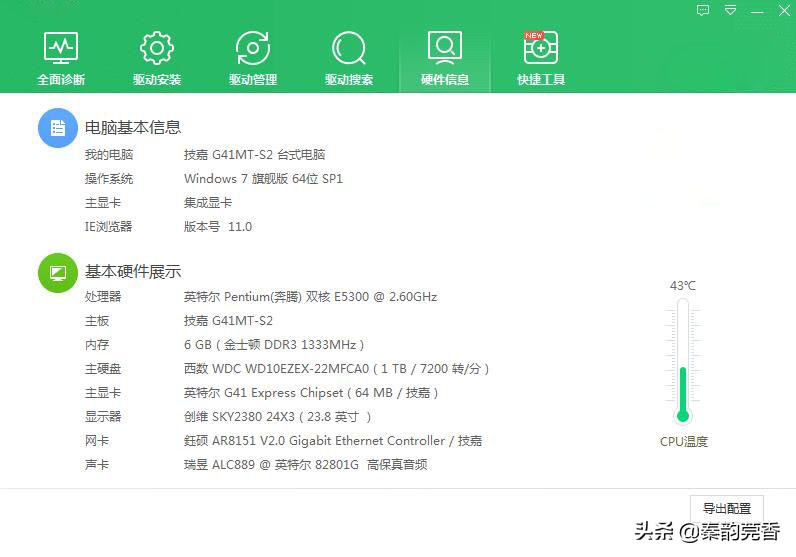Click the blue 电脑基本信息 document icon
The image size is (796, 557).
click(x=58, y=128)
